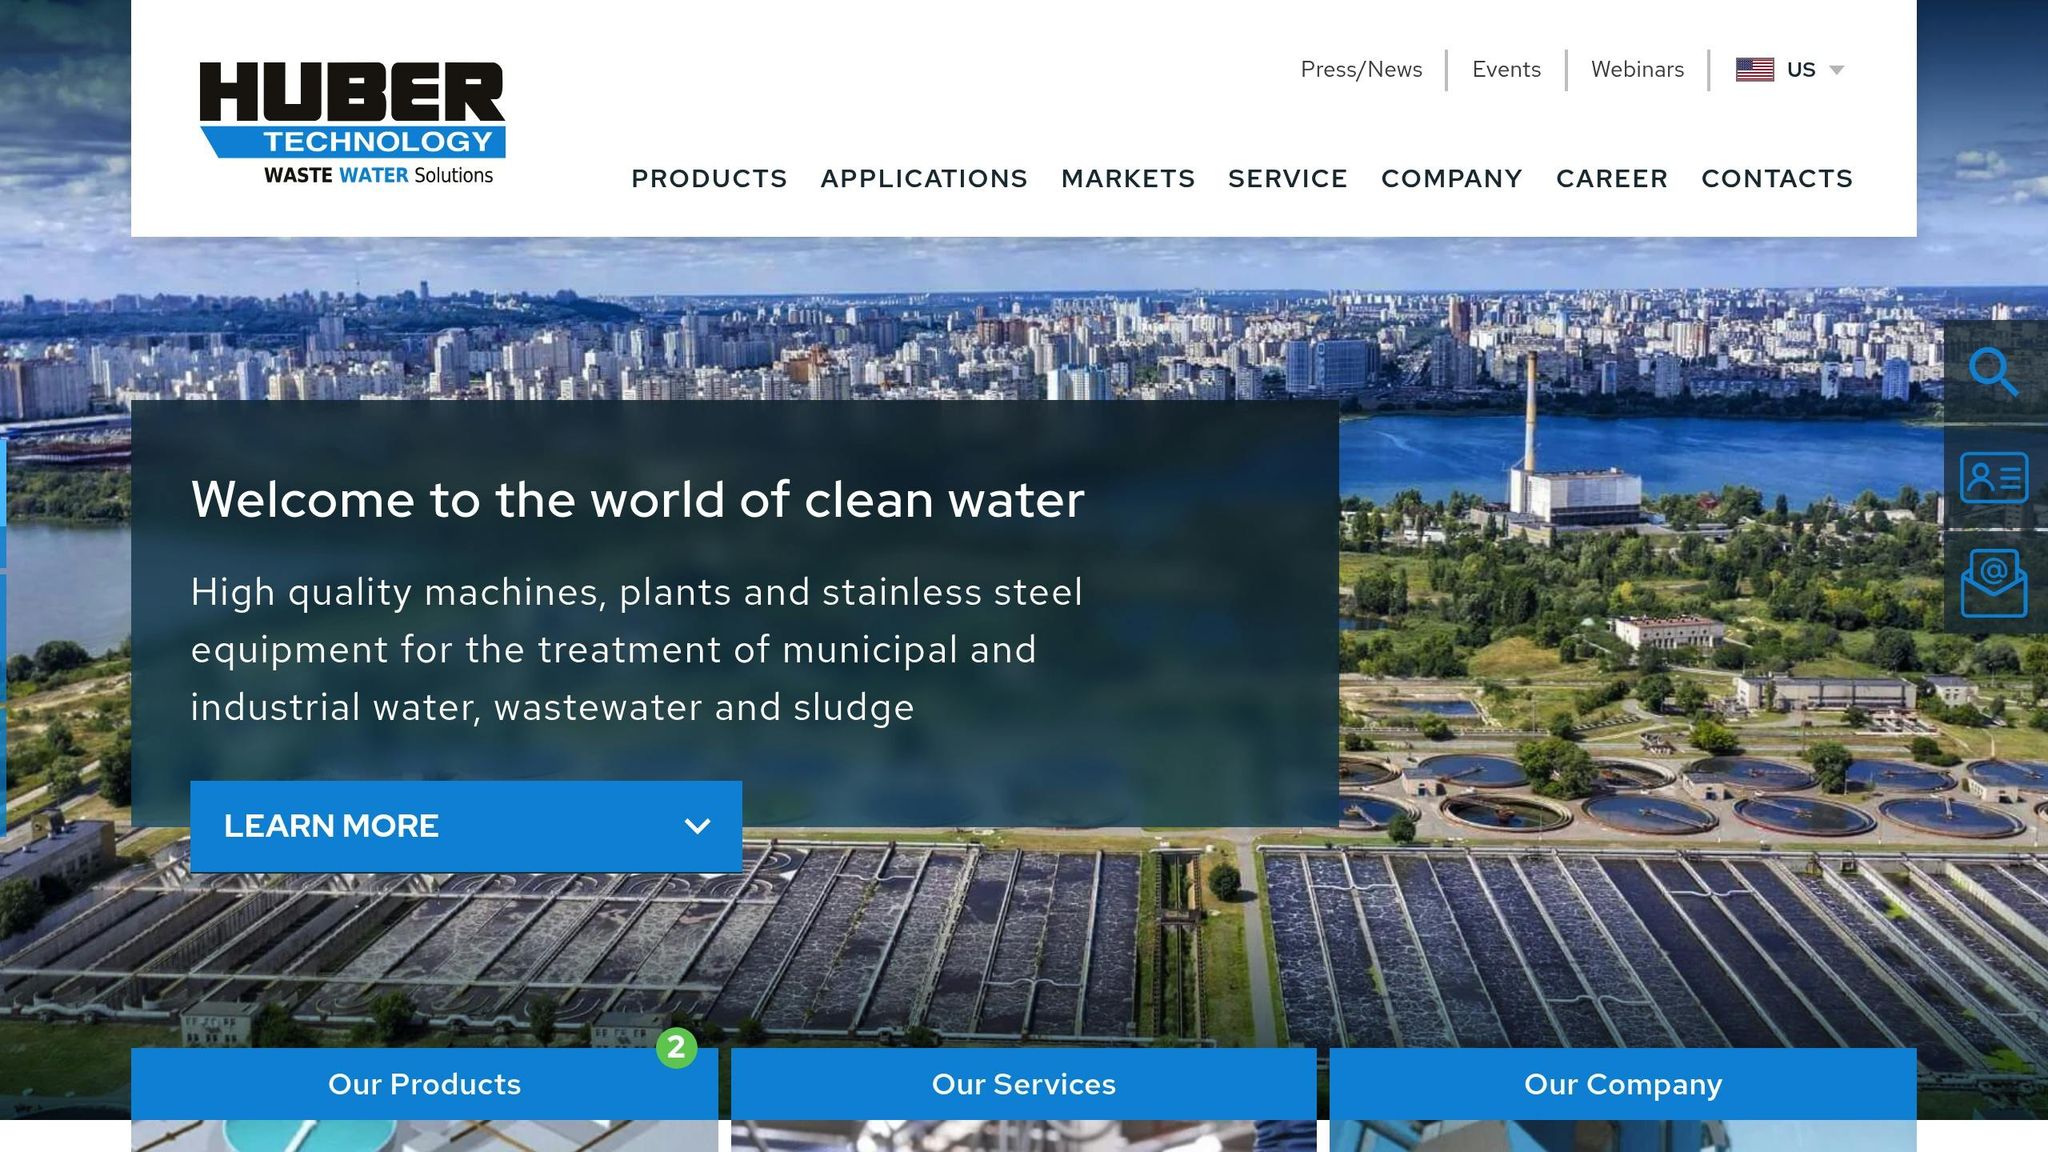Click the chevron on Learn More
Viewport: 2048px width, 1152px height.
click(697, 826)
